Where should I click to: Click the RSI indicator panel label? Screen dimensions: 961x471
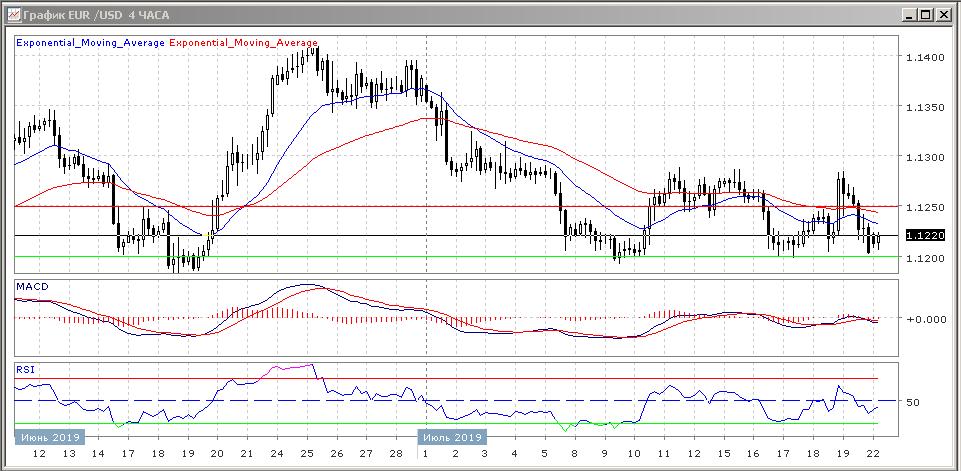[x=24, y=369]
